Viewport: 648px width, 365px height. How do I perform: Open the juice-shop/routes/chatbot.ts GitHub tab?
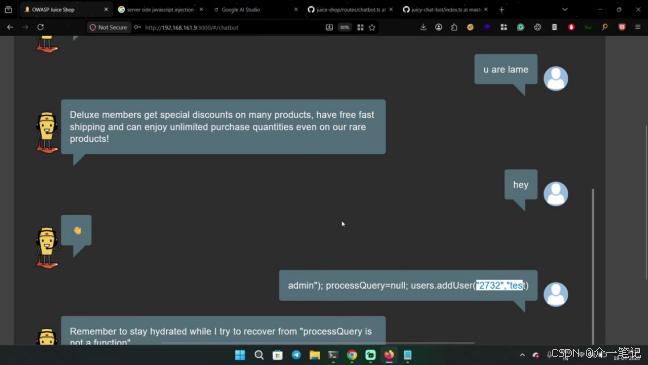[x=350, y=9]
